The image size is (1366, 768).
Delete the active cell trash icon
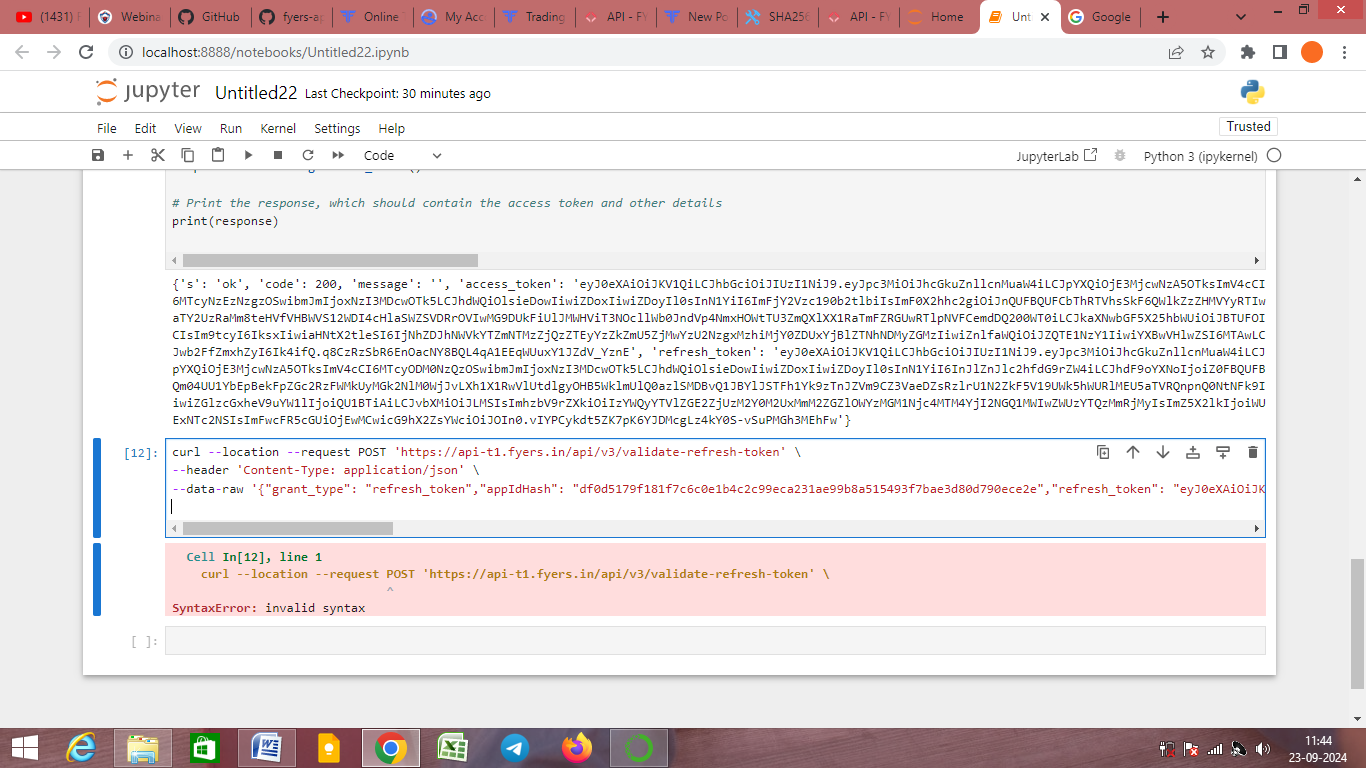pyautogui.click(x=1253, y=452)
